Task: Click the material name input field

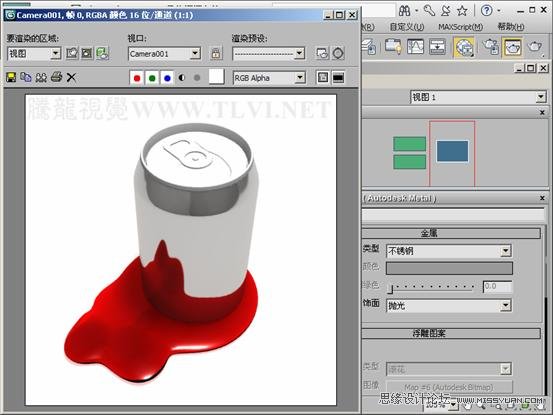Action: 453,215
